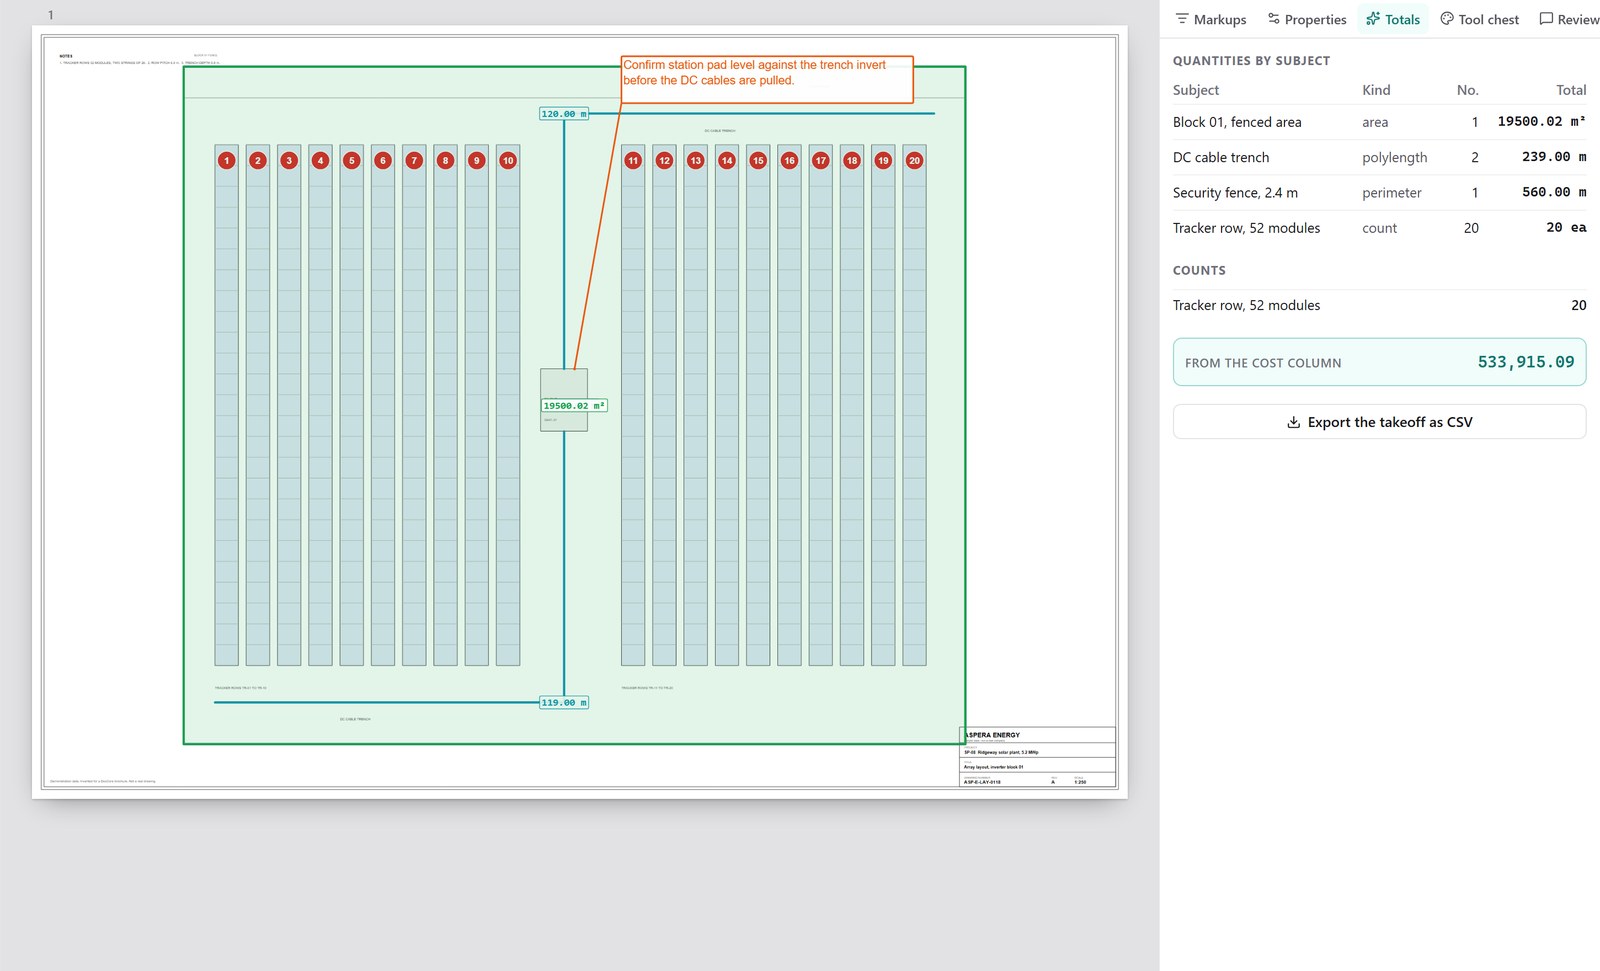Click the '20 ea' total value
The width and height of the screenshot is (1600, 971).
pyautogui.click(x=1566, y=228)
